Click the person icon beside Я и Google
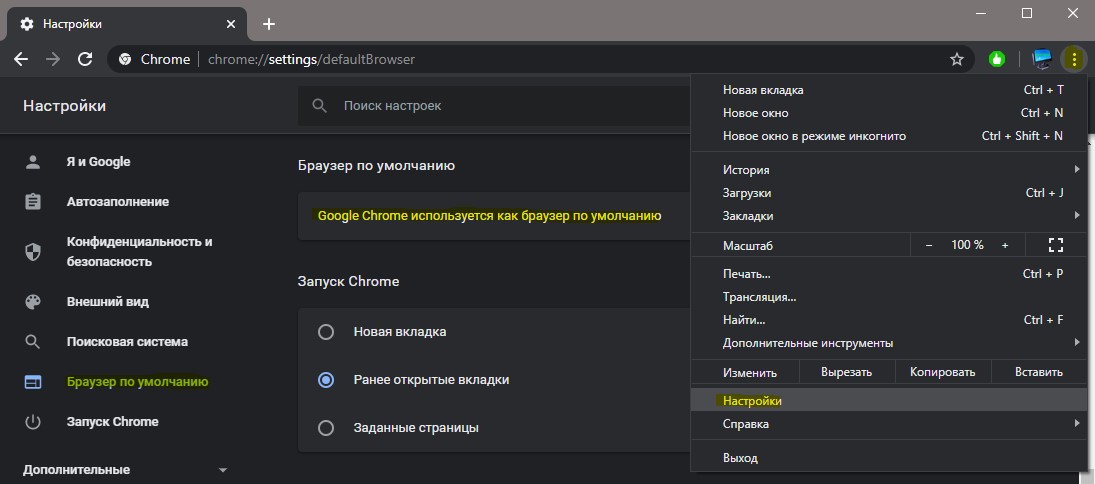1095x484 pixels. [x=33, y=162]
